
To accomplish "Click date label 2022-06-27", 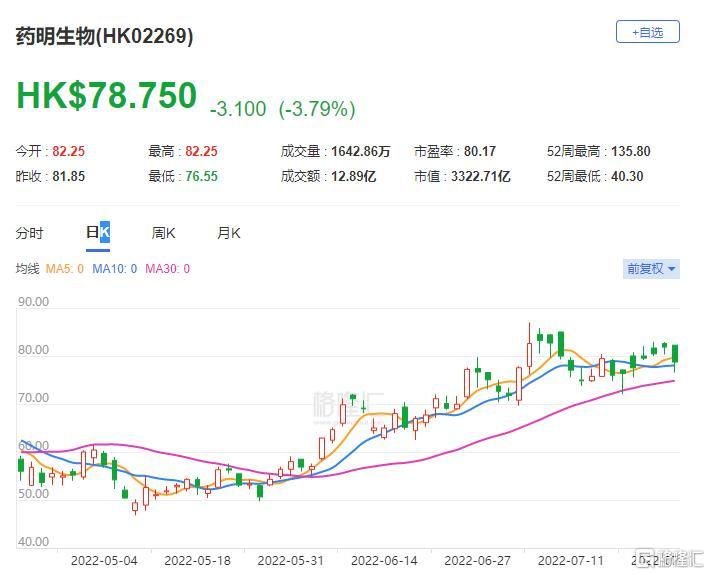I will point(477,561).
